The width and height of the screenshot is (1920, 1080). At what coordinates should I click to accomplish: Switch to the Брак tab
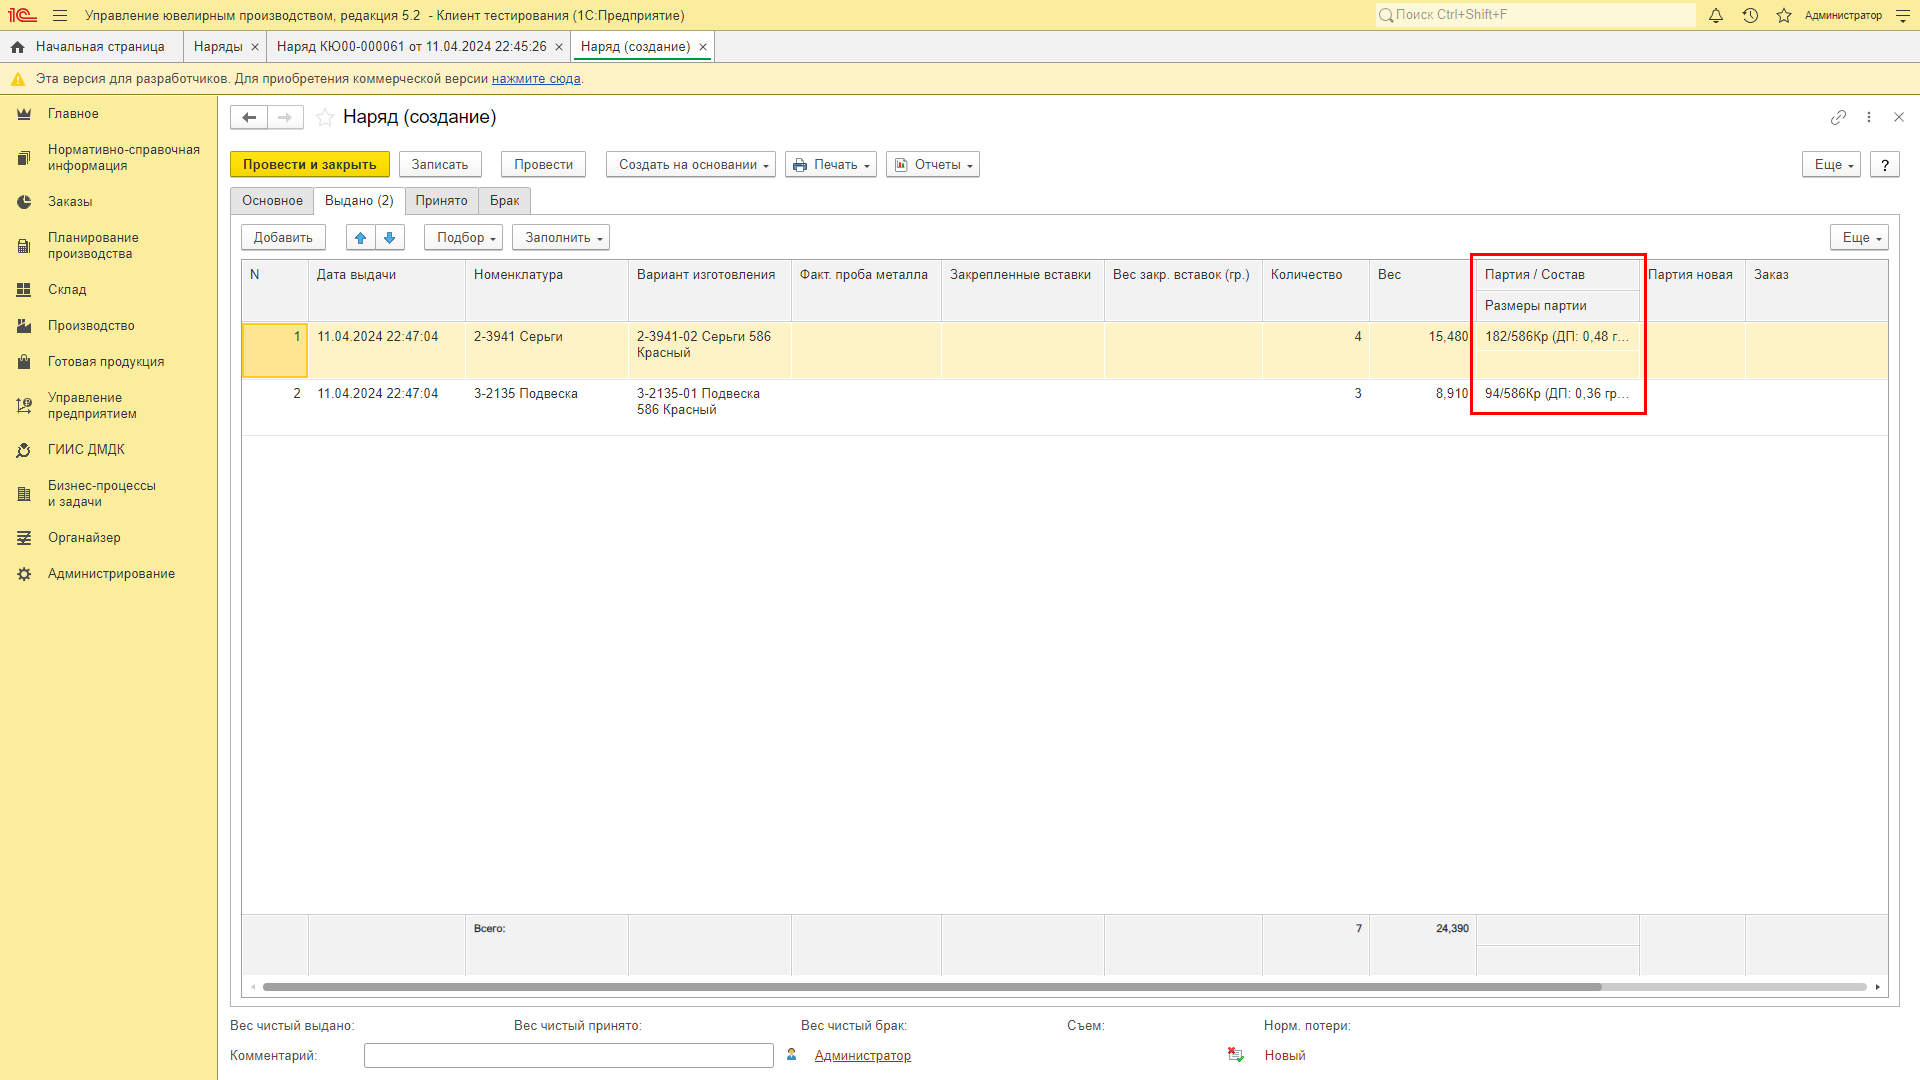pyautogui.click(x=504, y=201)
